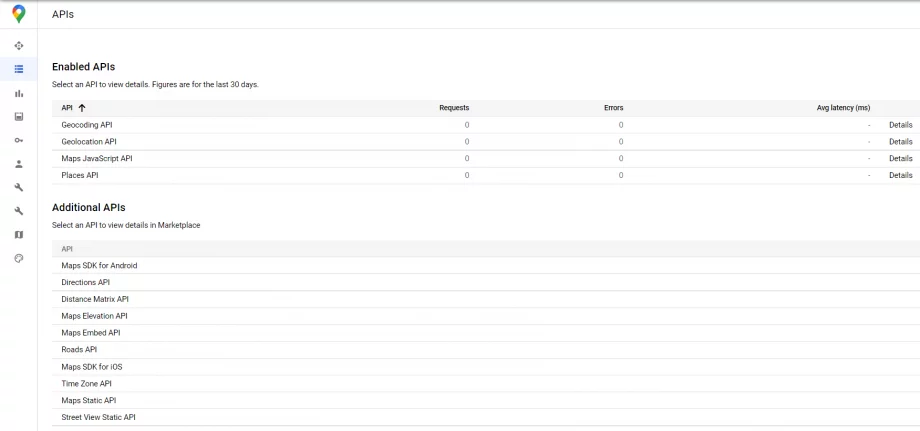Click the Avg latency column header
The height and width of the screenshot is (431, 920).
[x=843, y=108]
